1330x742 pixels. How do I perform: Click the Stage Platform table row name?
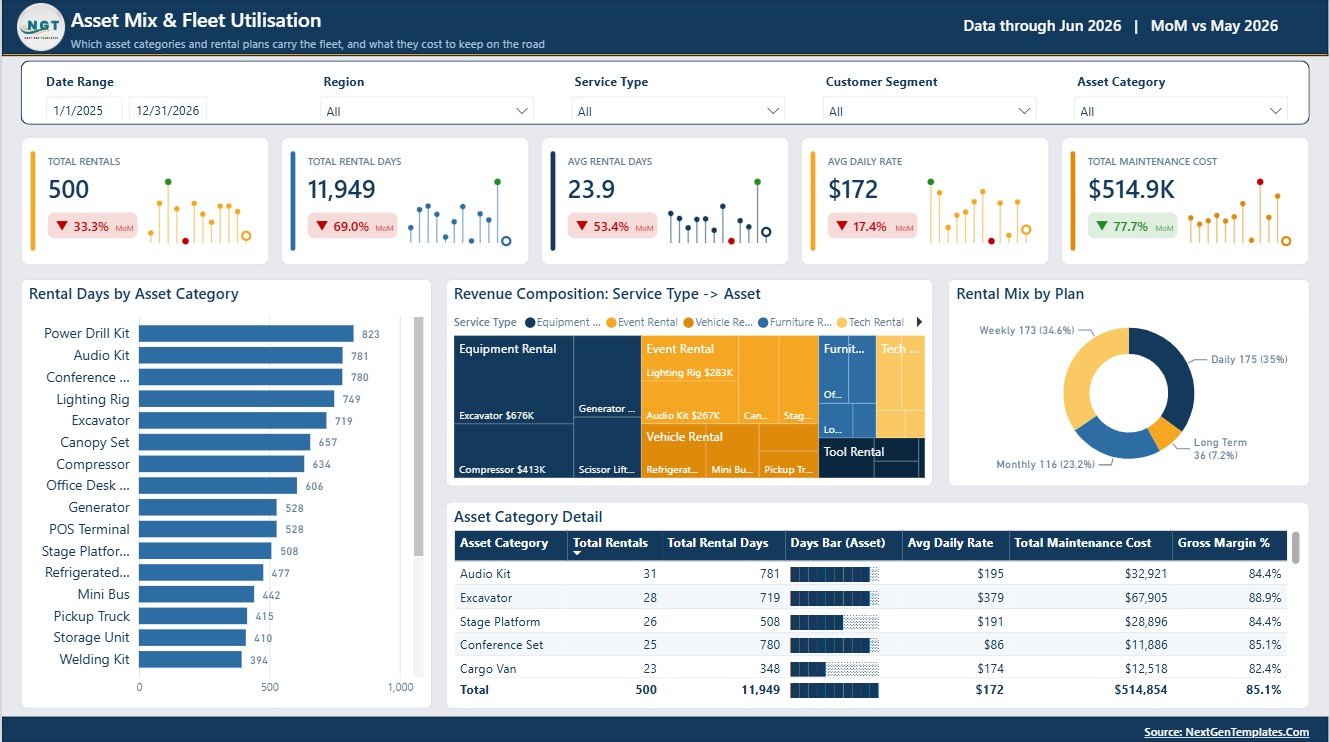(x=500, y=621)
